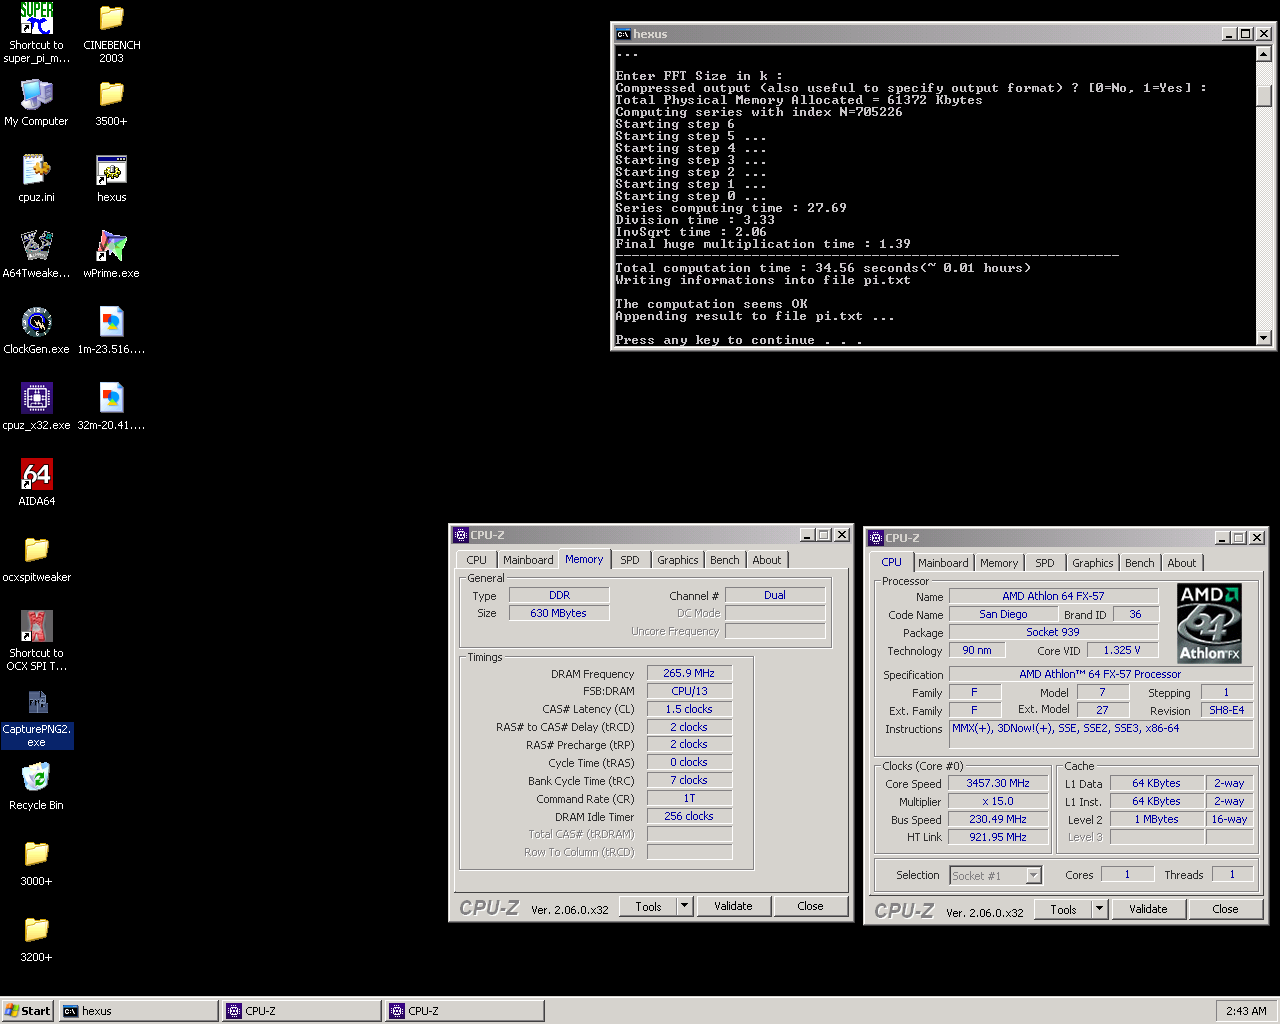Open the 3000+ folder icon

tap(36, 854)
